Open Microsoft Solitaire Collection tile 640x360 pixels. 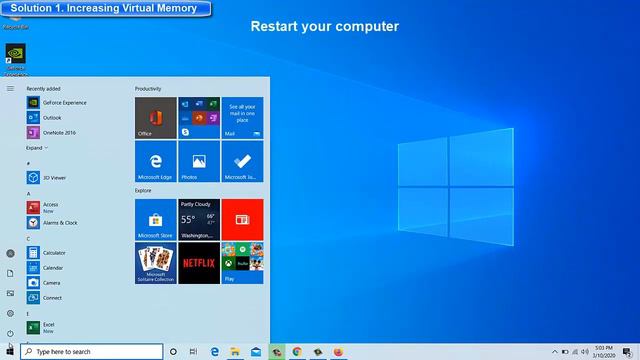point(156,263)
